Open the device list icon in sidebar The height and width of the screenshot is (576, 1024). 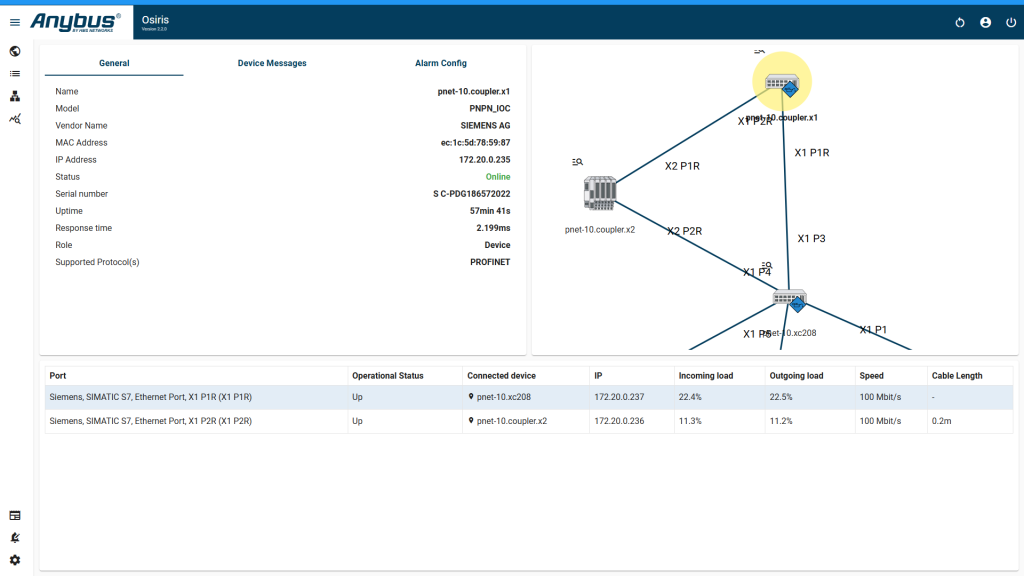pyautogui.click(x=14, y=74)
